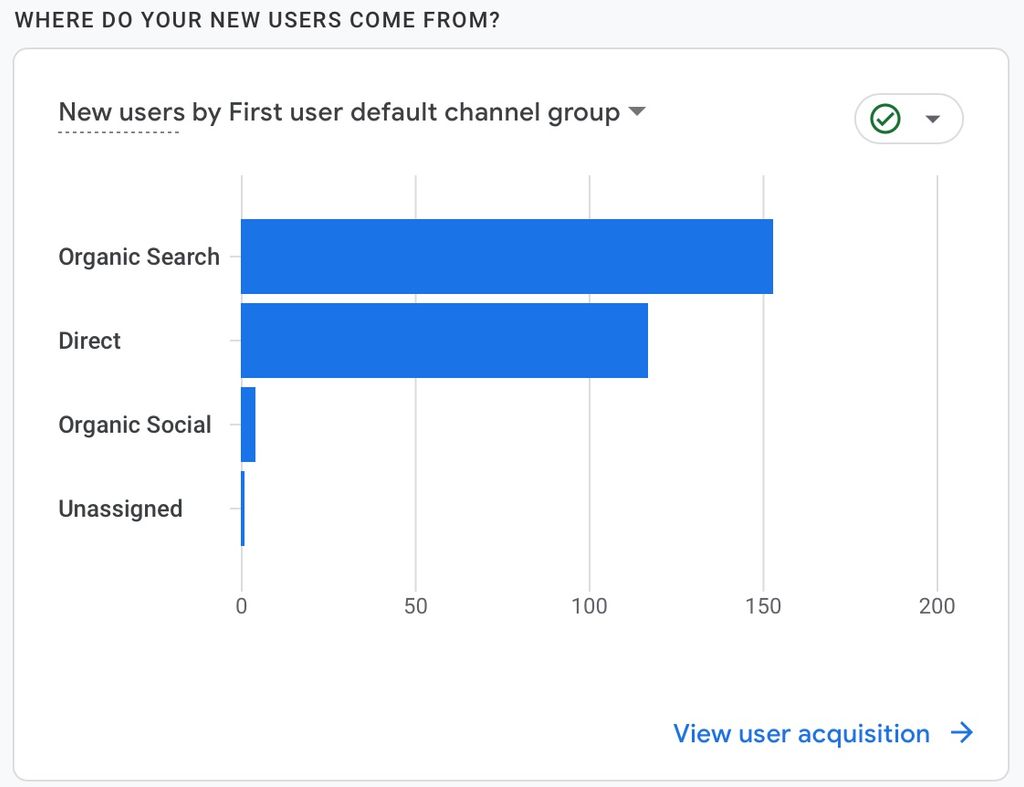Click the "0" x-axis tick label
1024x787 pixels.
click(241, 606)
